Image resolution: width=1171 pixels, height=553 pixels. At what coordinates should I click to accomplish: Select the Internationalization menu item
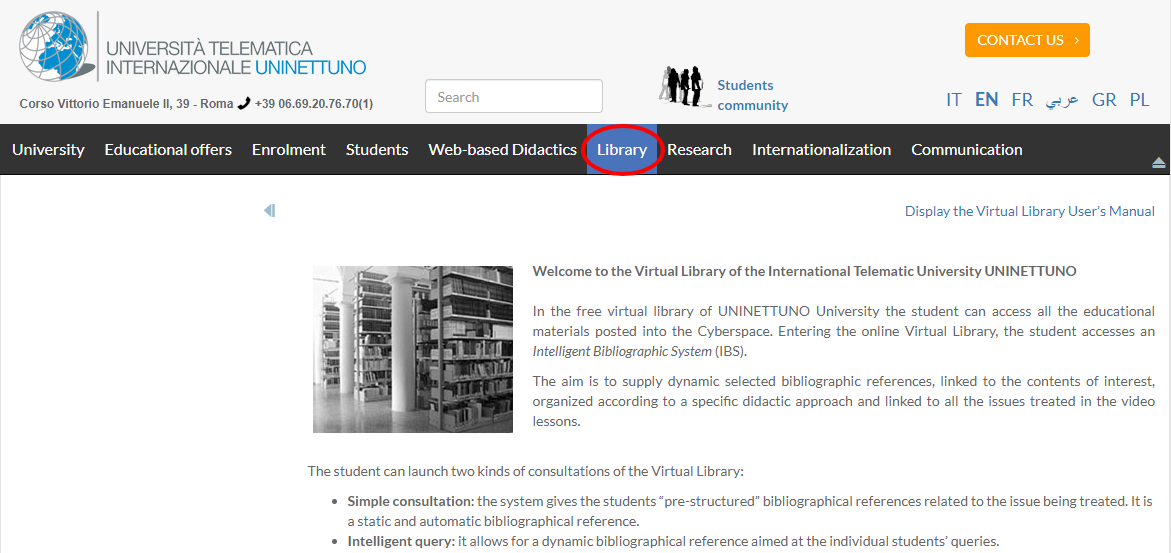click(821, 150)
